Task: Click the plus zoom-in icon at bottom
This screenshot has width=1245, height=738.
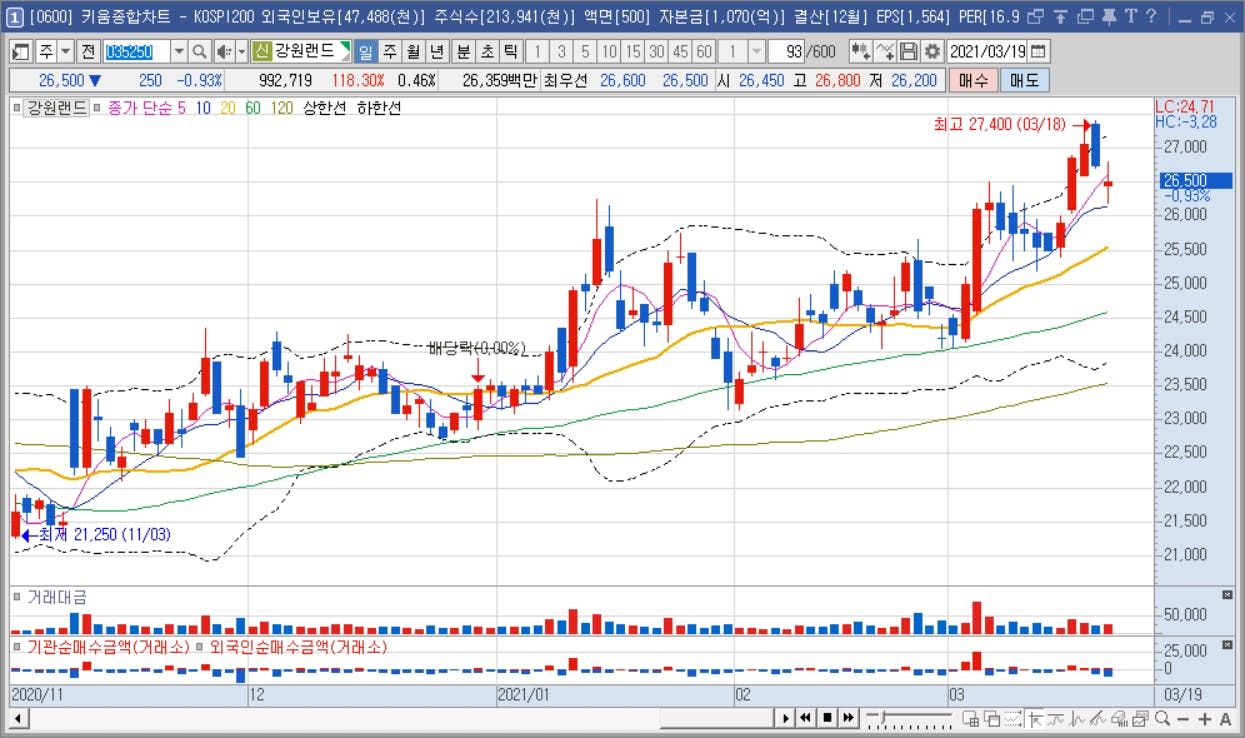Action: coord(1204,718)
